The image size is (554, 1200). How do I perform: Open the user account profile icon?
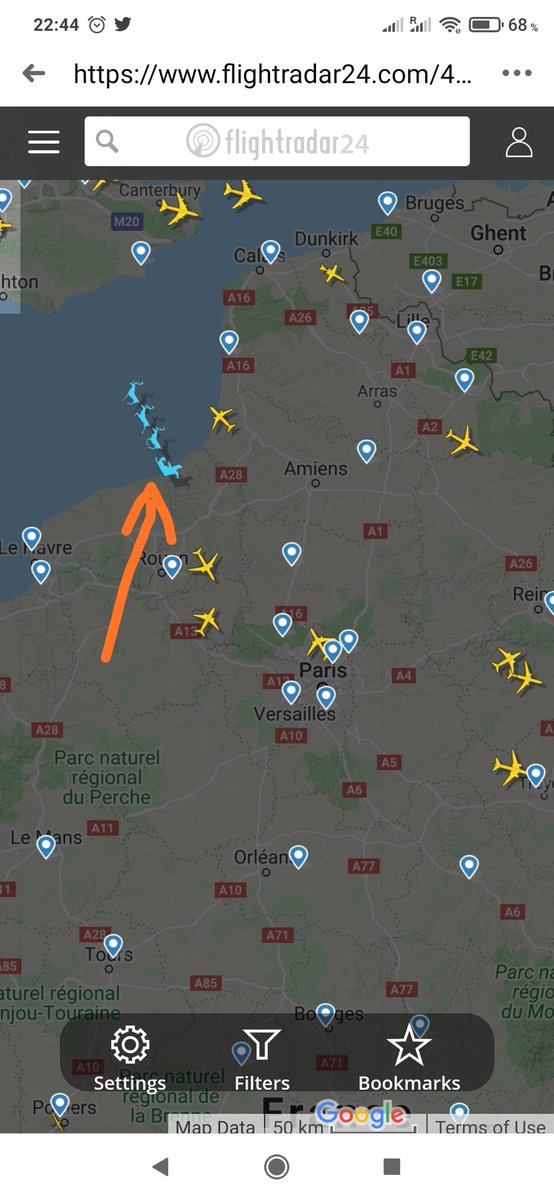tap(519, 142)
